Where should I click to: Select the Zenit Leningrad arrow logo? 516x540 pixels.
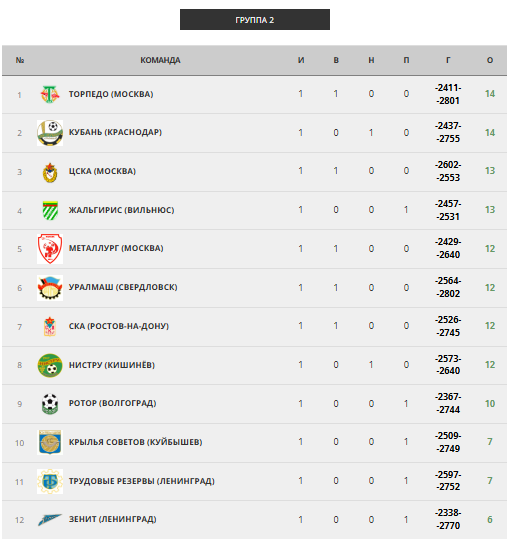(x=50, y=520)
